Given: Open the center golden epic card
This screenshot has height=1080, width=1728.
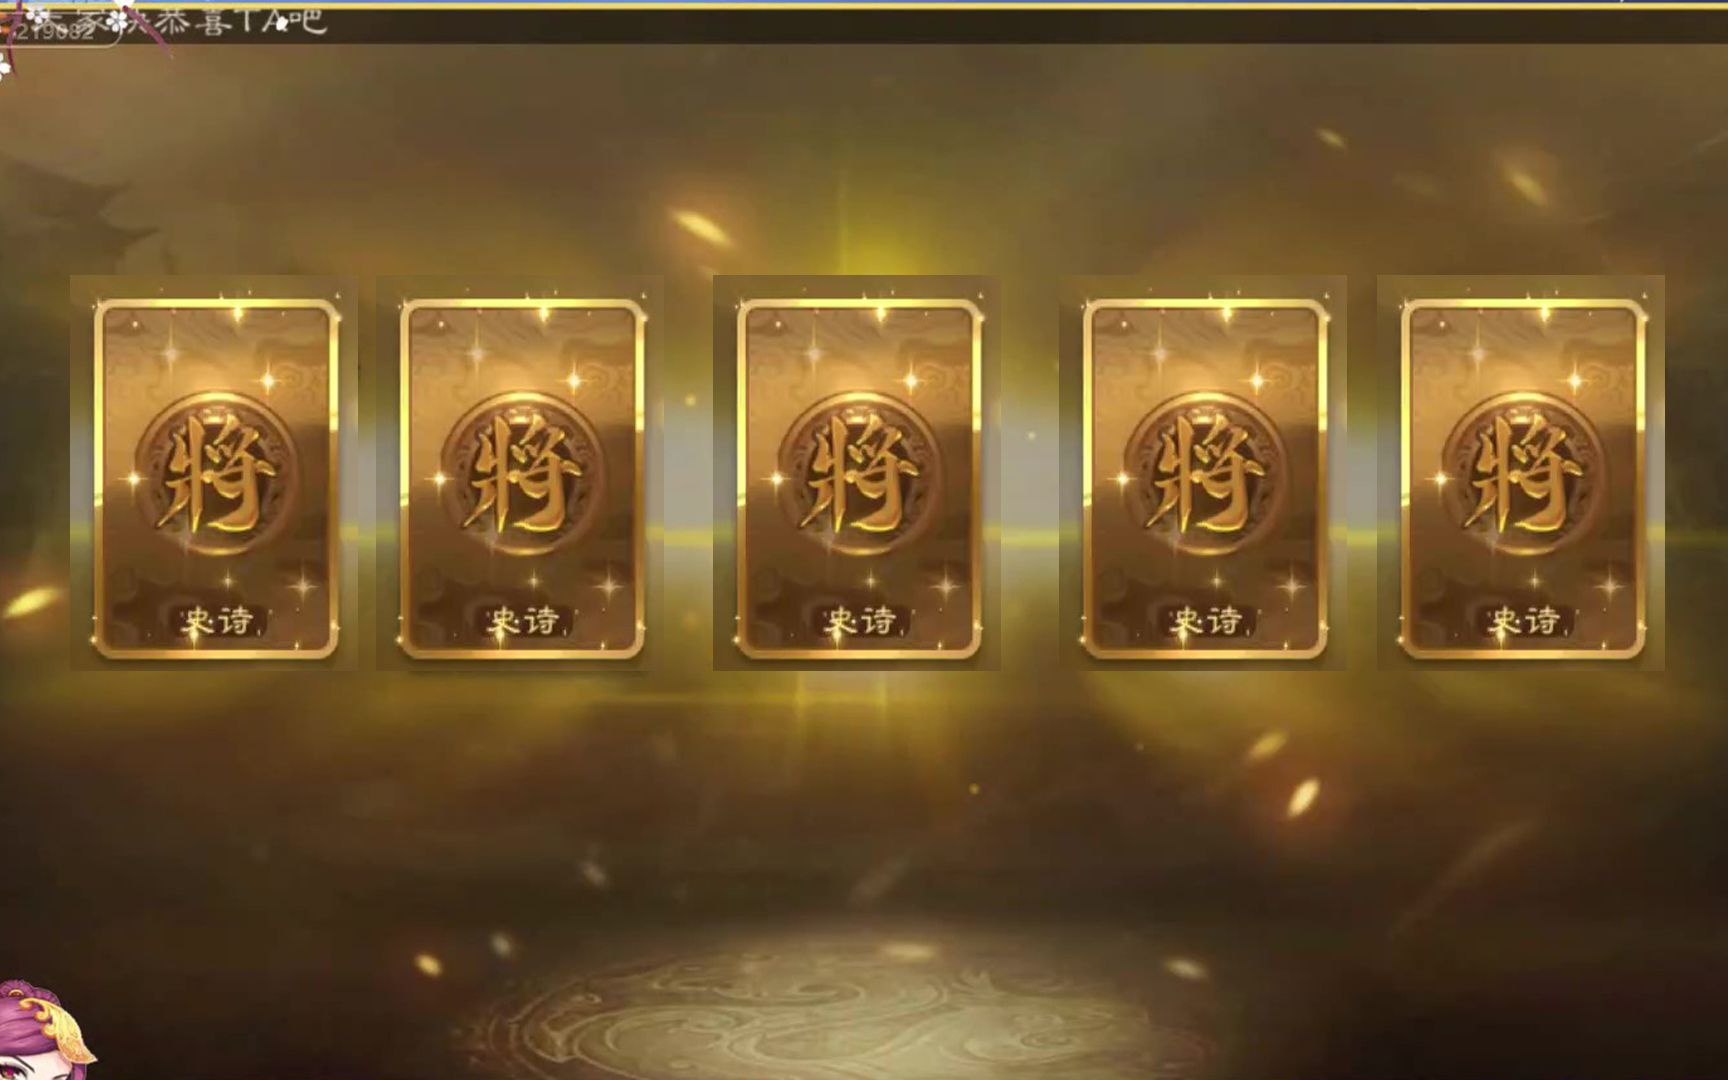Looking at the screenshot, I should click(x=859, y=478).
